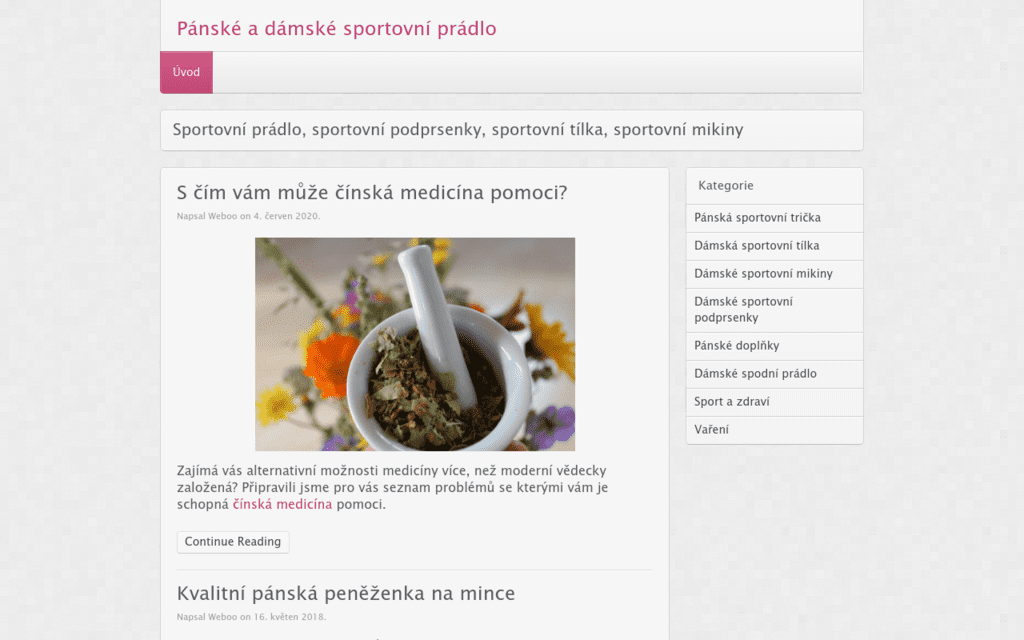Select category Pánská sportovní trička
Screen dimensions: 1024x640
(757, 218)
